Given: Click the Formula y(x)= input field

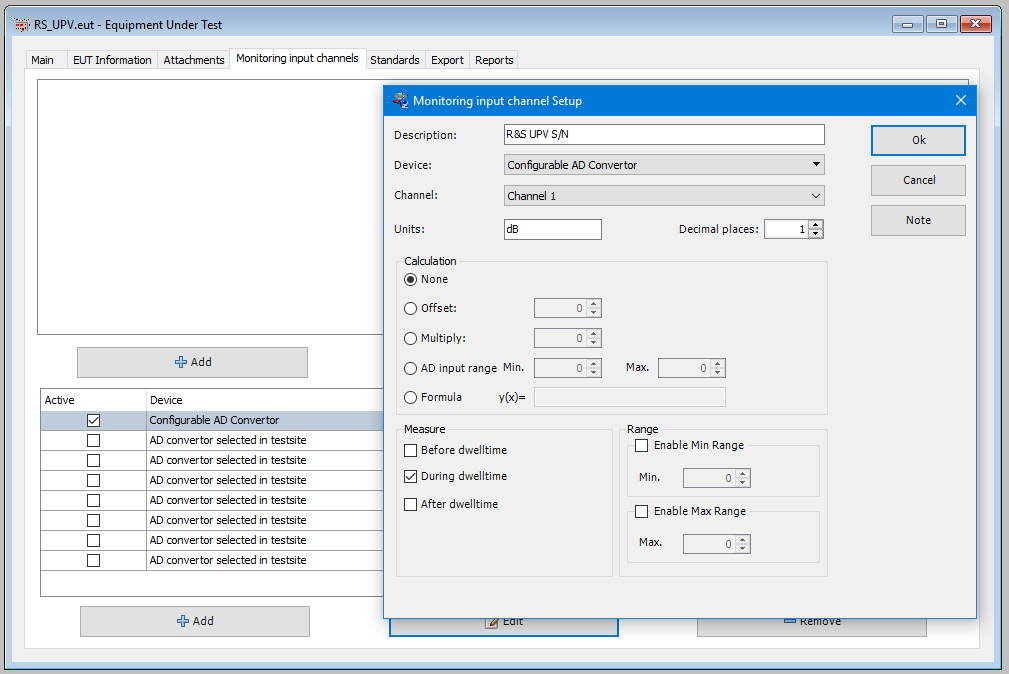Looking at the screenshot, I should coord(630,397).
